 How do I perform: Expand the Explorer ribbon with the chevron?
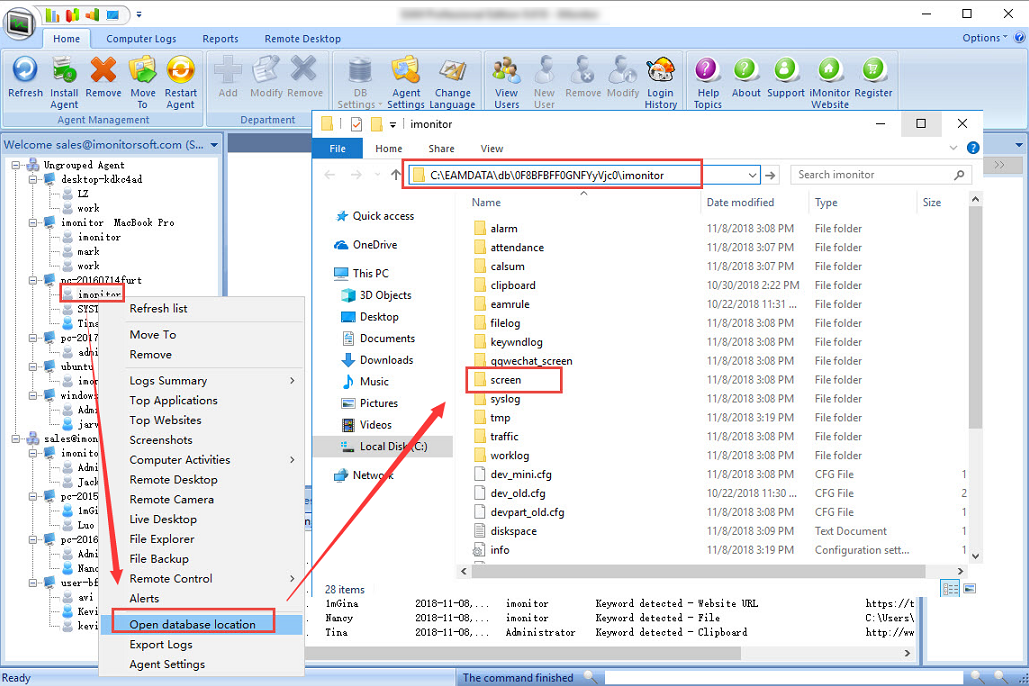954,148
